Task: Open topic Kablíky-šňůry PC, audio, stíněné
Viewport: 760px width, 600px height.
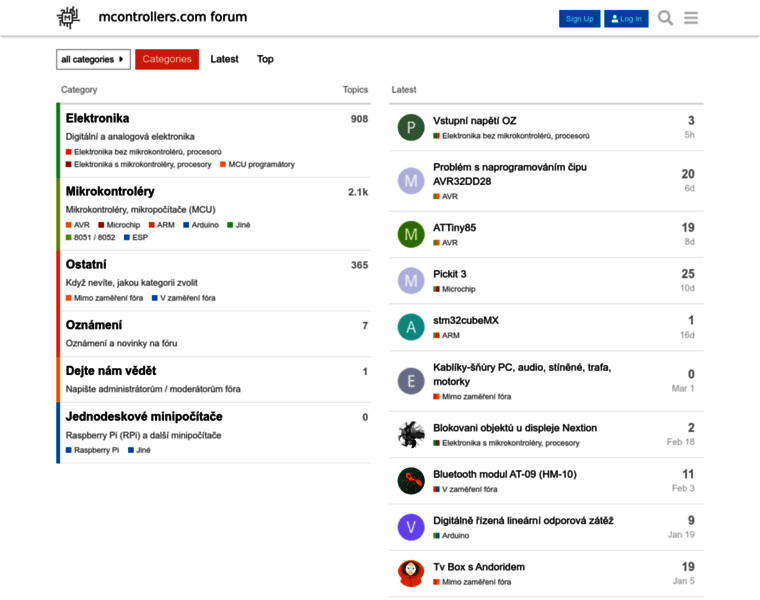Action: pyautogui.click(x=522, y=374)
